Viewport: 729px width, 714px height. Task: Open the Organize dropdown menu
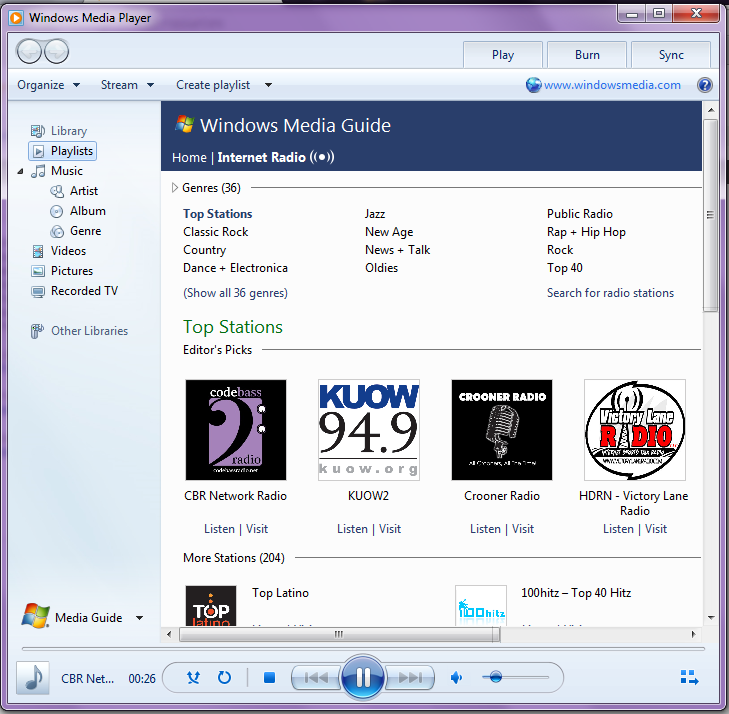pyautogui.click(x=48, y=85)
